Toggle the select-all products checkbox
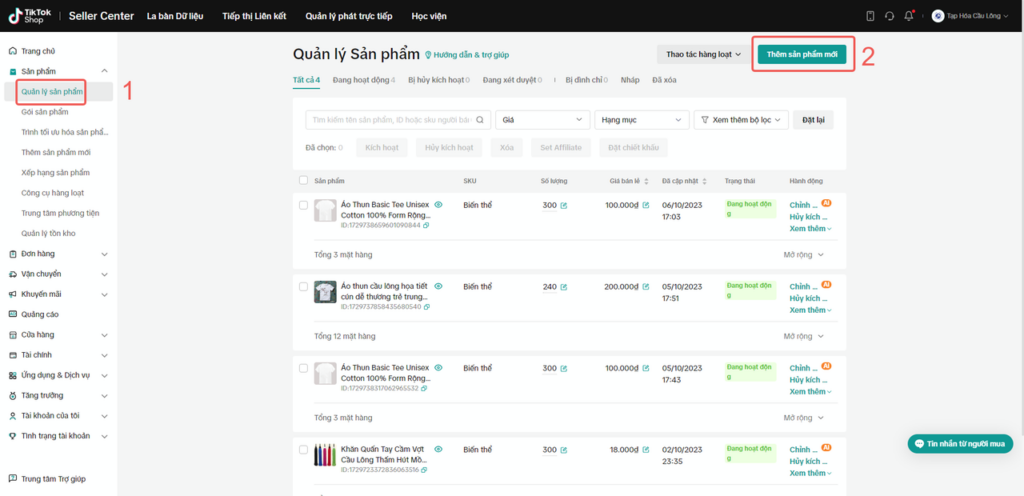 (303, 180)
